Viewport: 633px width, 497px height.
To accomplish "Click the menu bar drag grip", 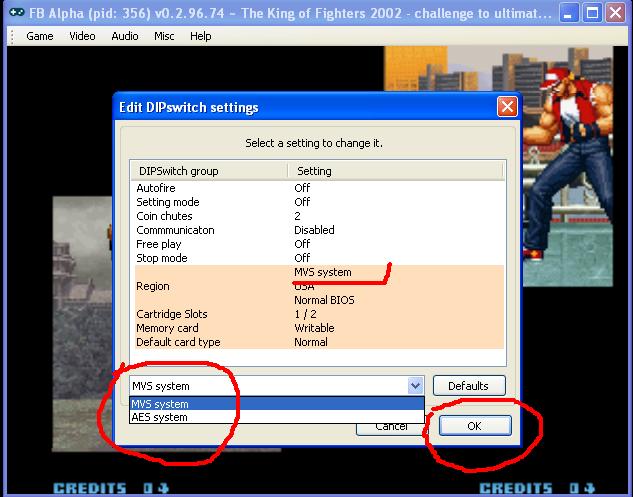I will (12, 36).
